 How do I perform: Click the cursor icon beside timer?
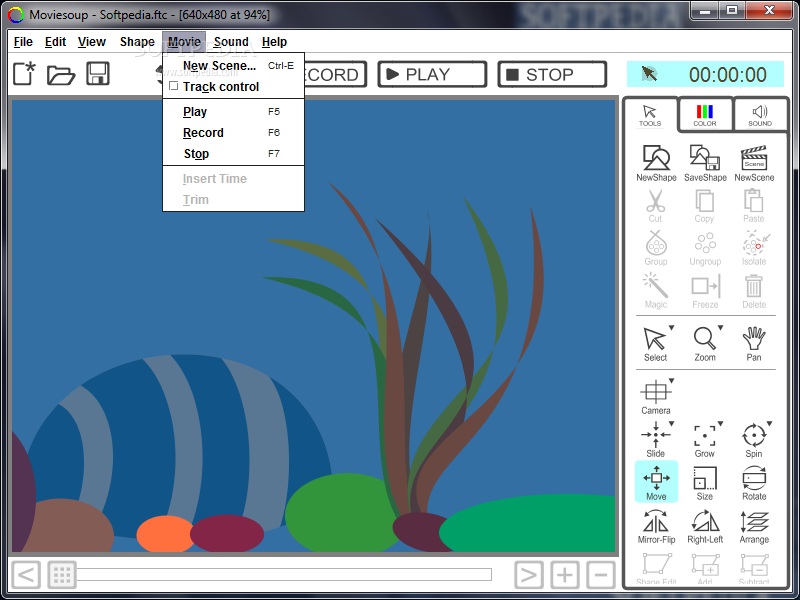point(649,74)
